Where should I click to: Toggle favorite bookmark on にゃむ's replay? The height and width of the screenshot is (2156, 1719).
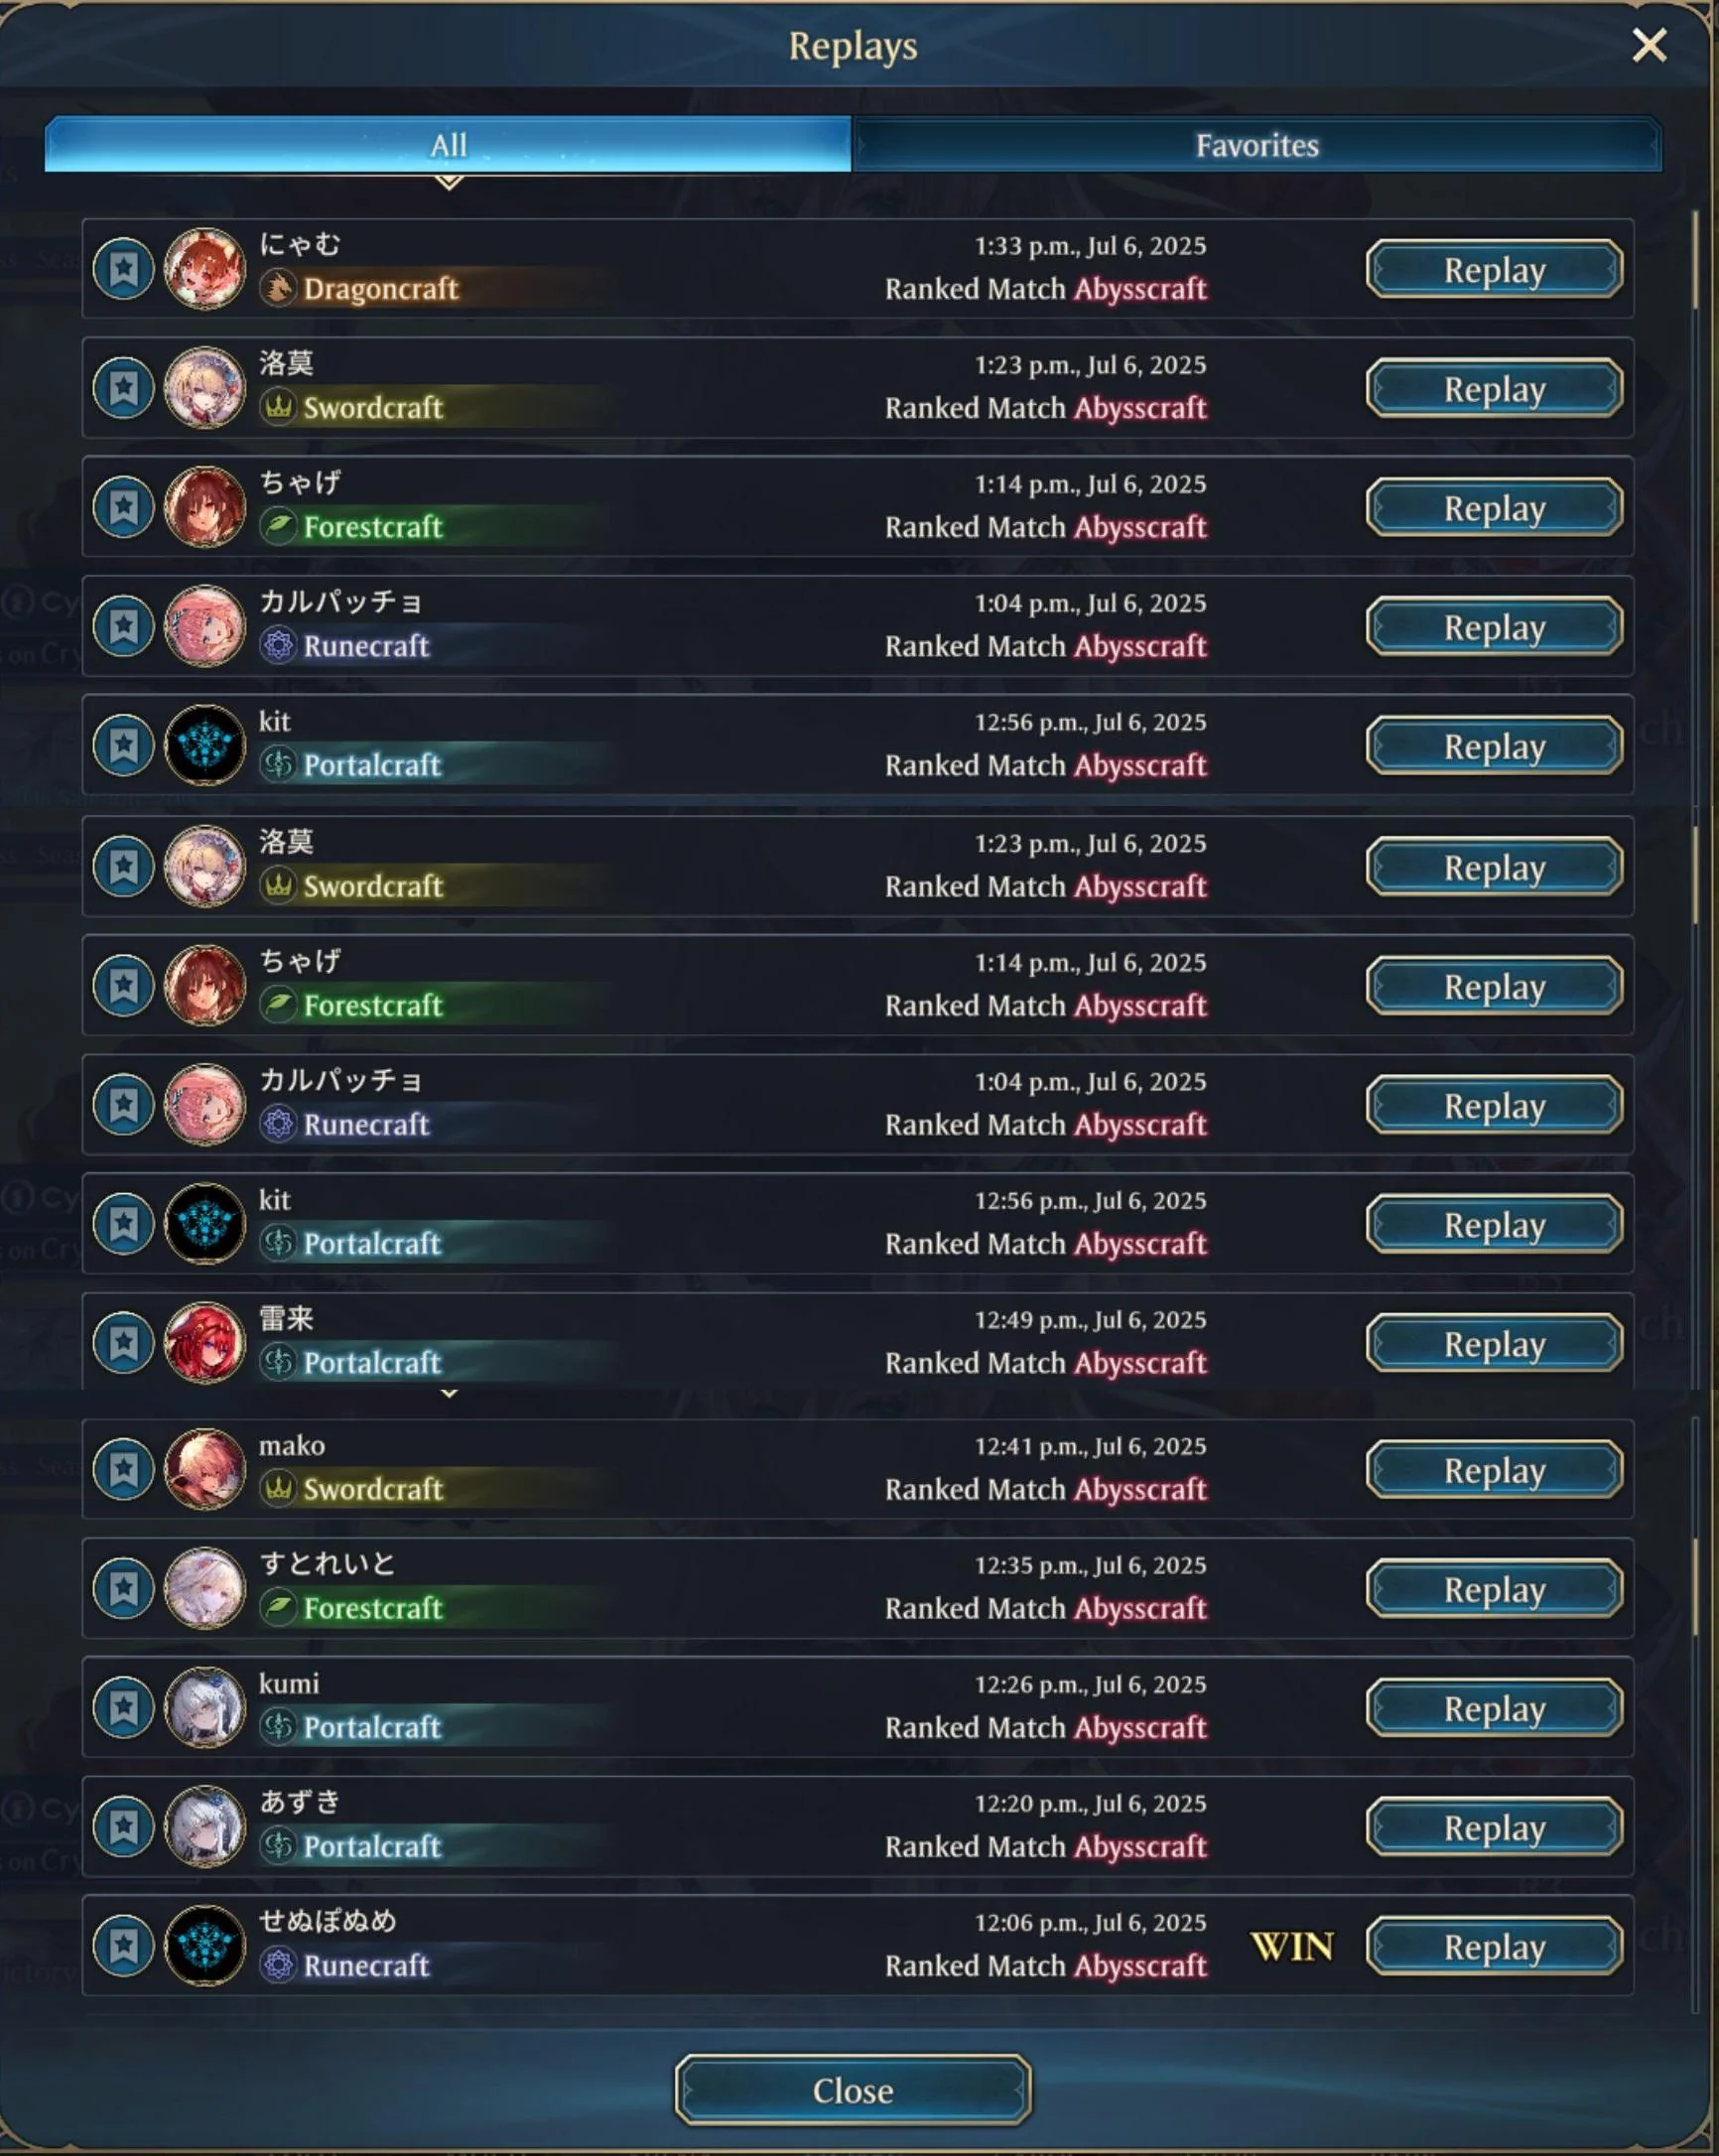(123, 268)
